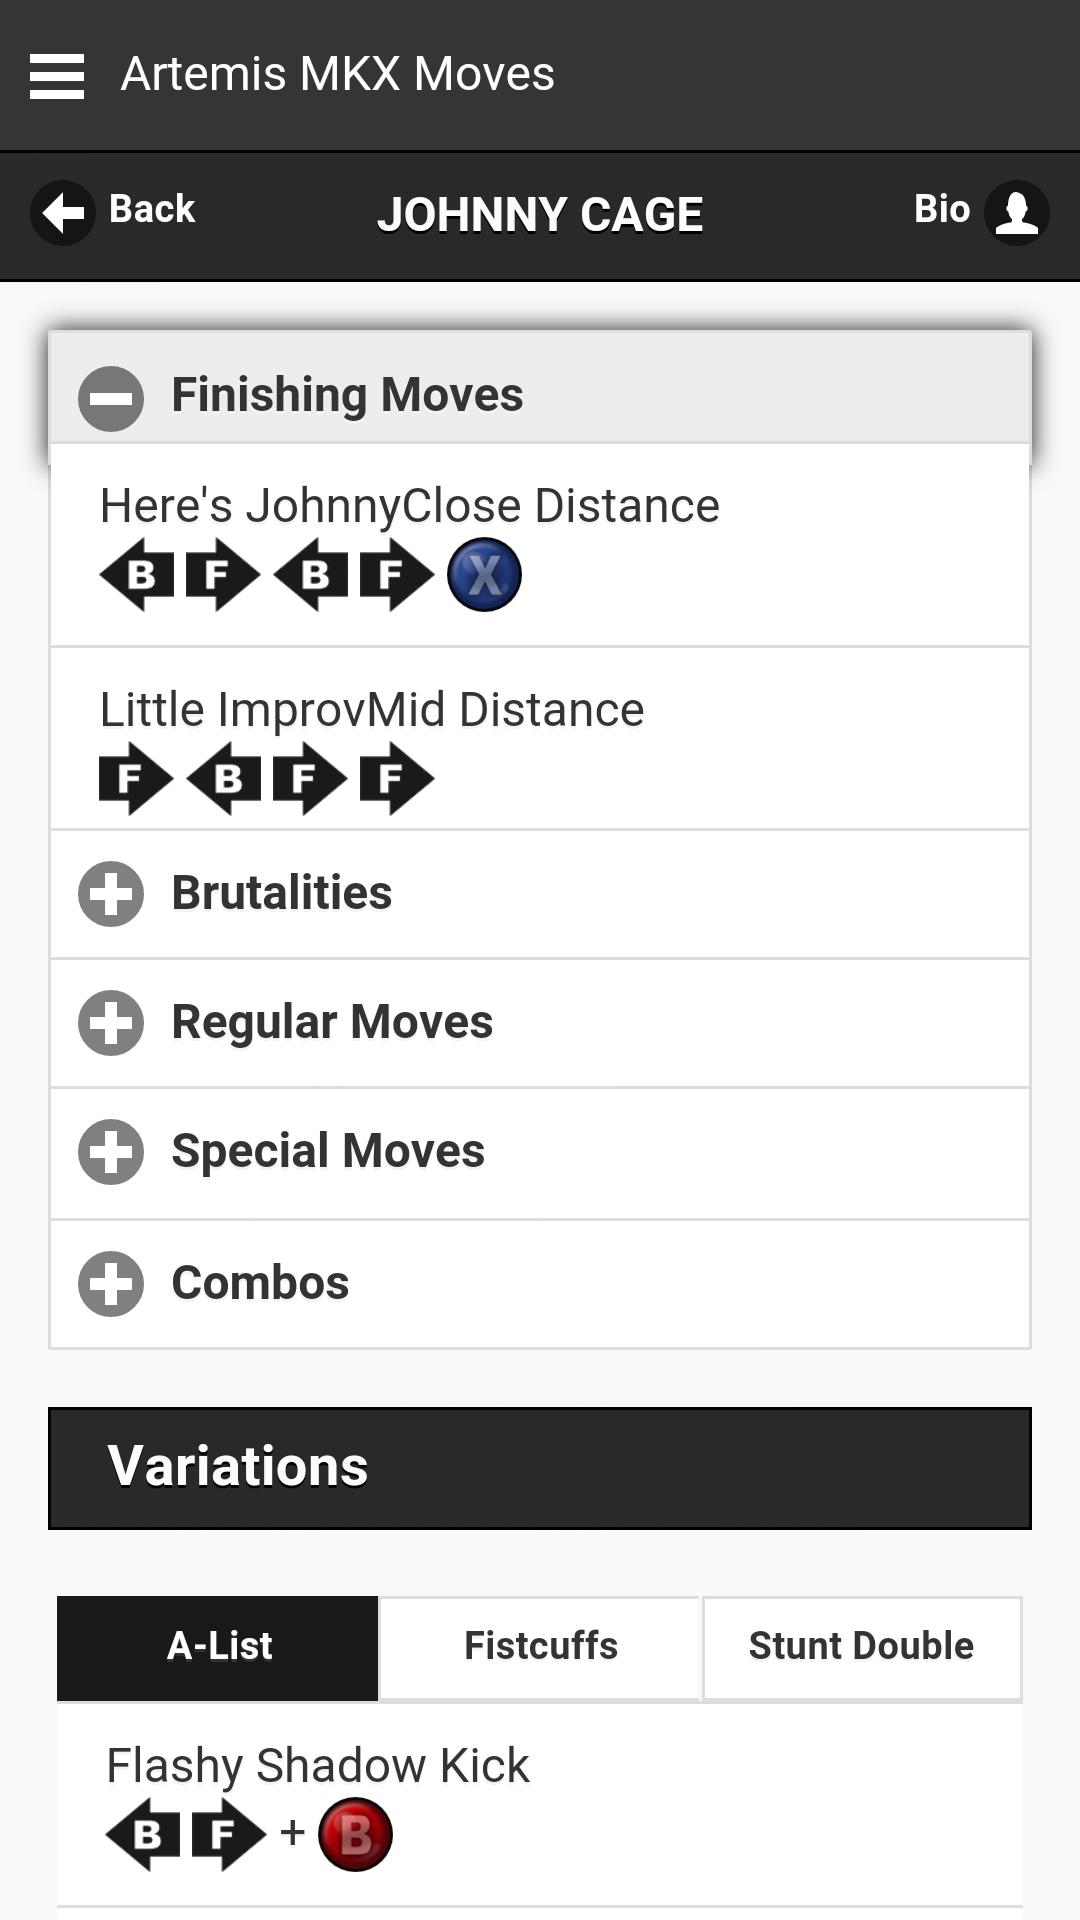Collapse Finishing Moves using the minus icon

pyautogui.click(x=111, y=398)
